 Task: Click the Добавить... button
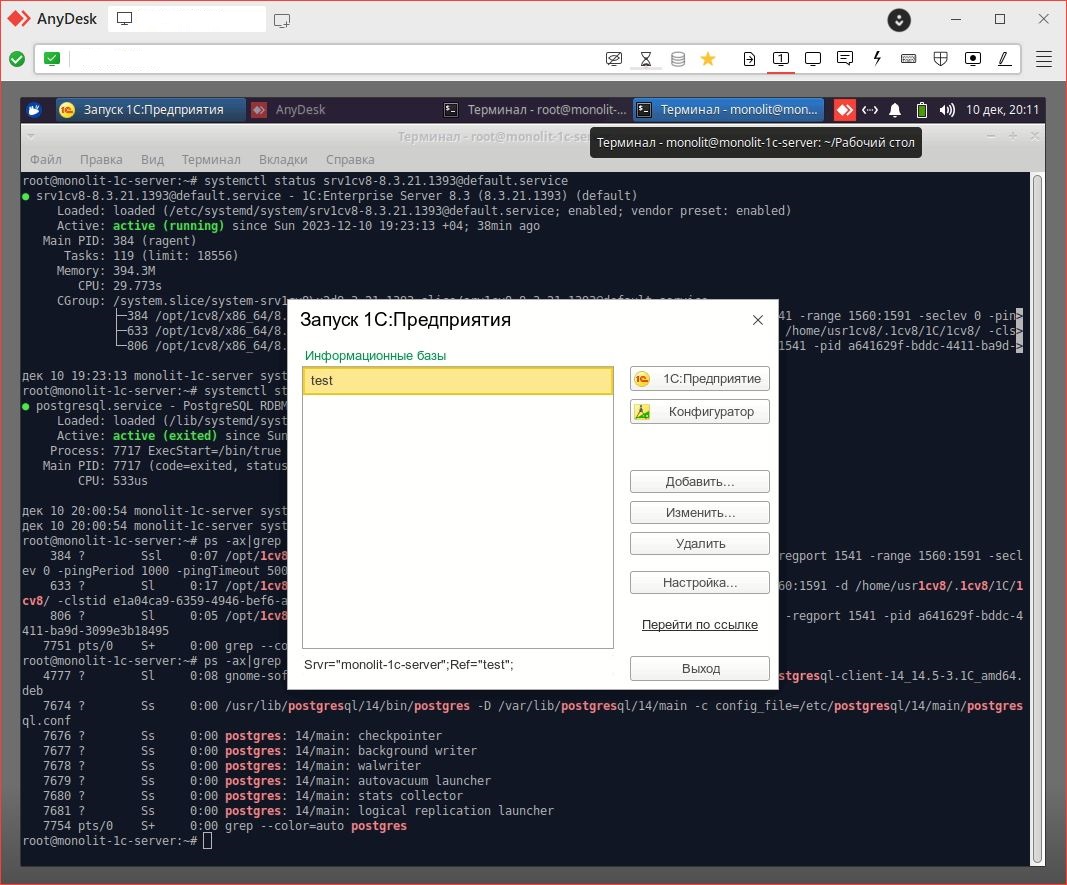click(700, 482)
